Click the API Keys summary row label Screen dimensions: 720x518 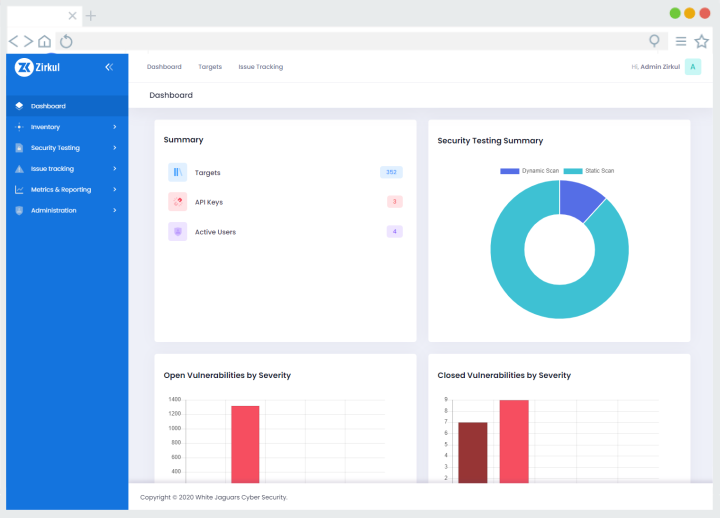click(208, 202)
